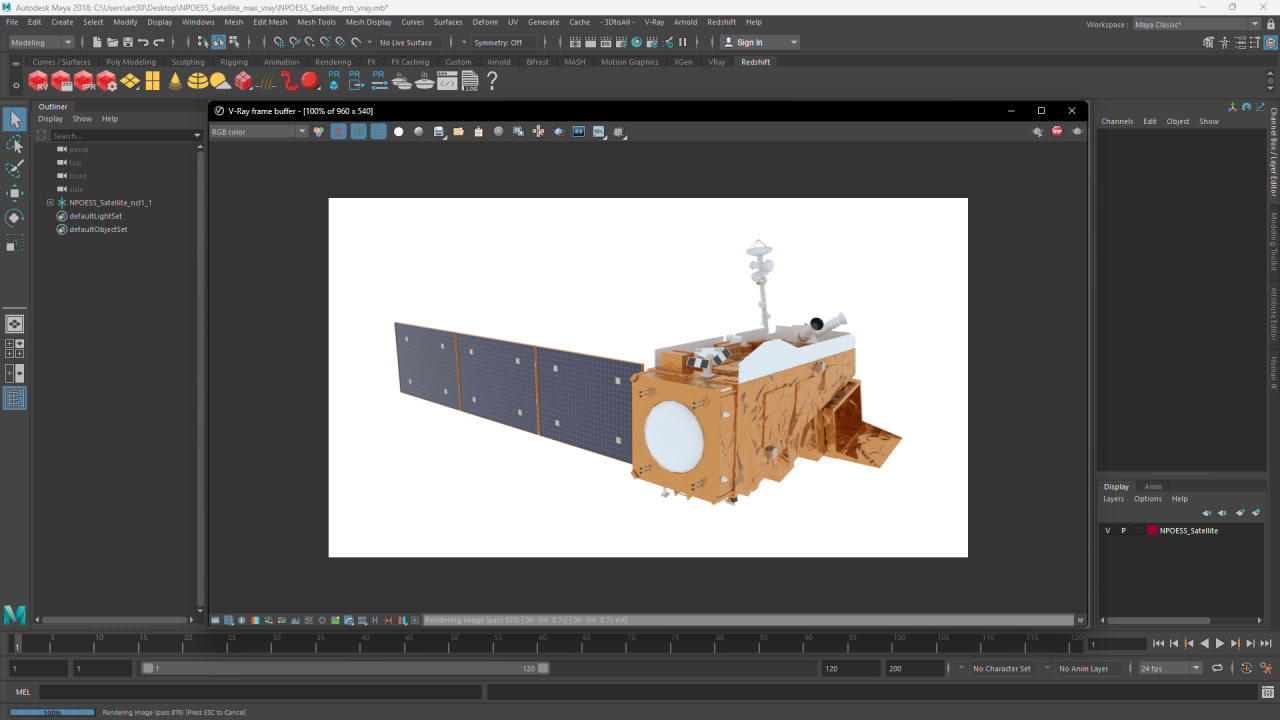This screenshot has width=1280, height=720.
Task: Click the render progress bar at 100%
Action: tap(52, 712)
